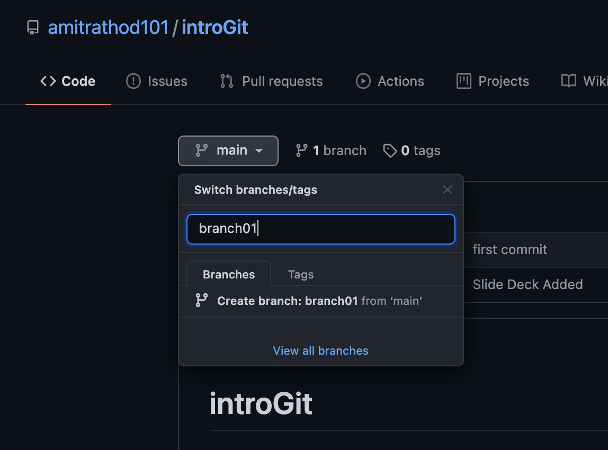Click the dropdown caret next to main
This screenshot has width=608, height=450.
pos(259,151)
